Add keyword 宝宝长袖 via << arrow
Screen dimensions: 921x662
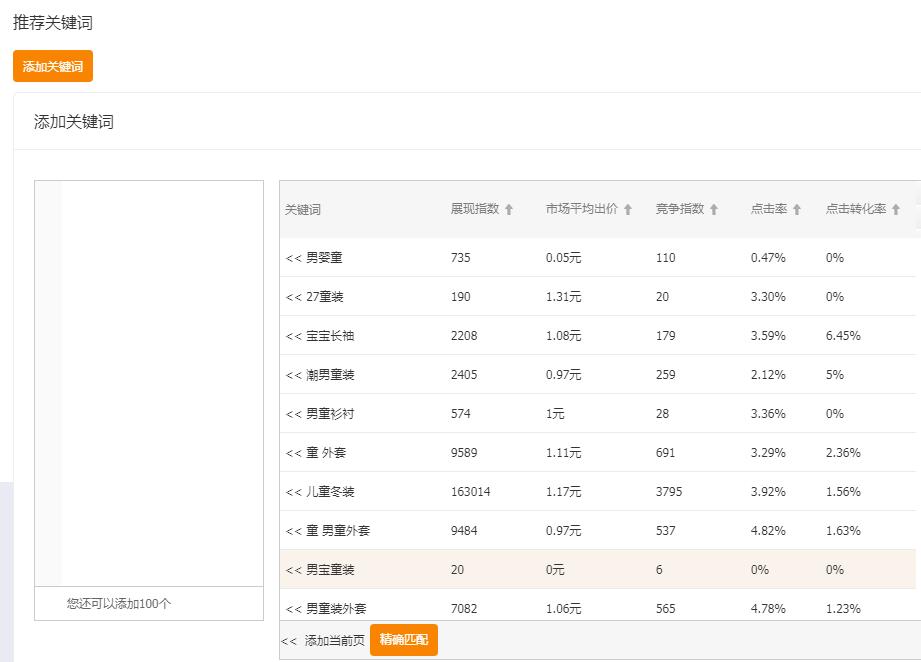[x=293, y=336]
